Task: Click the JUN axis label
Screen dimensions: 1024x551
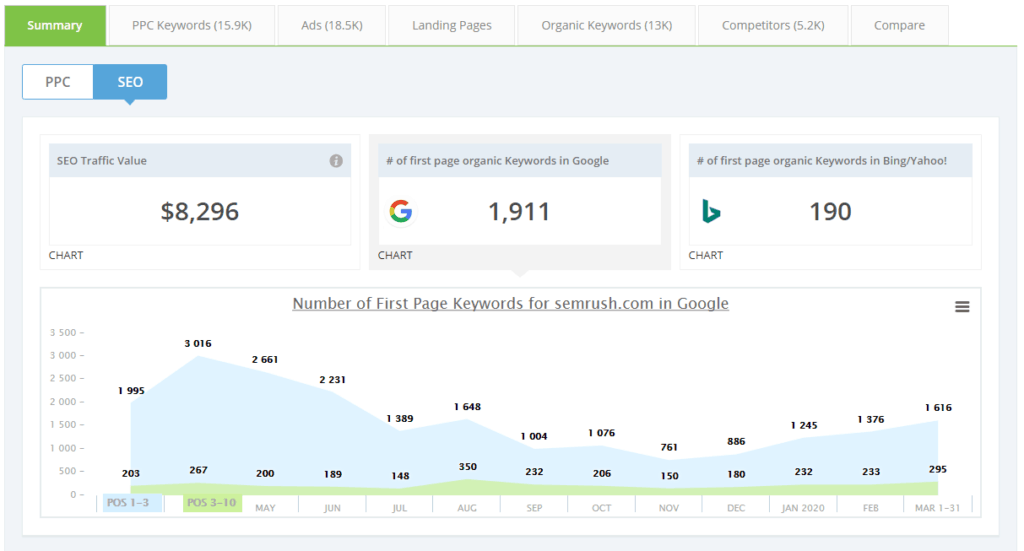Action: 332,508
